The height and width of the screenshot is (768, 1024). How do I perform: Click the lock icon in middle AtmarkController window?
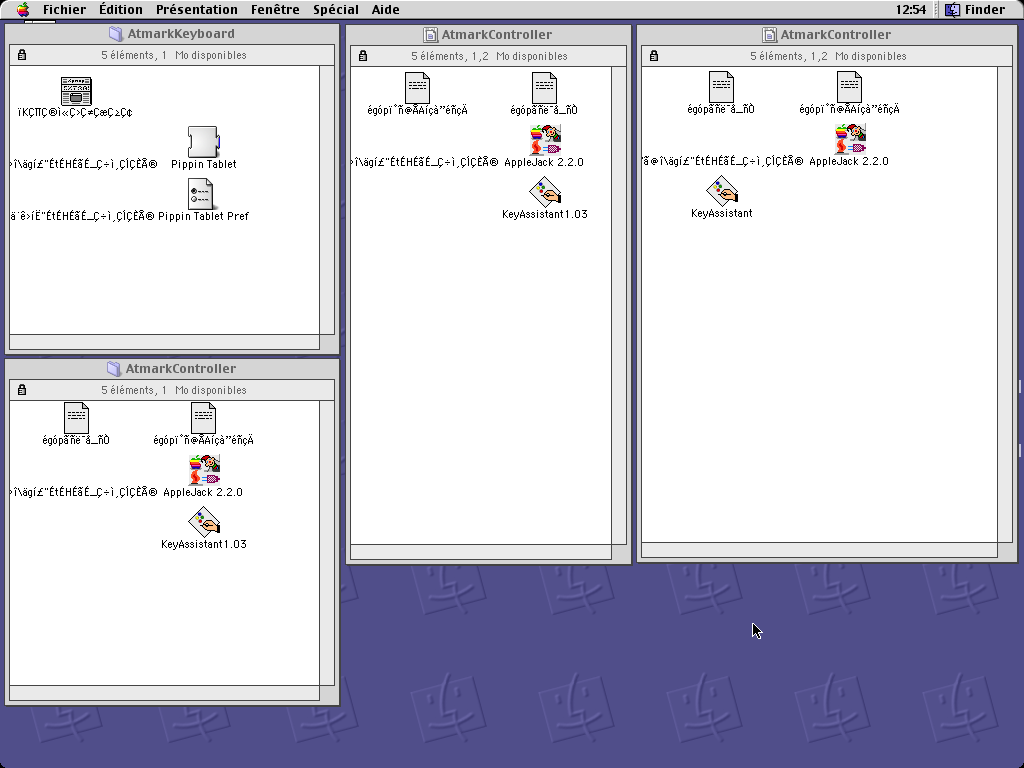tap(363, 56)
